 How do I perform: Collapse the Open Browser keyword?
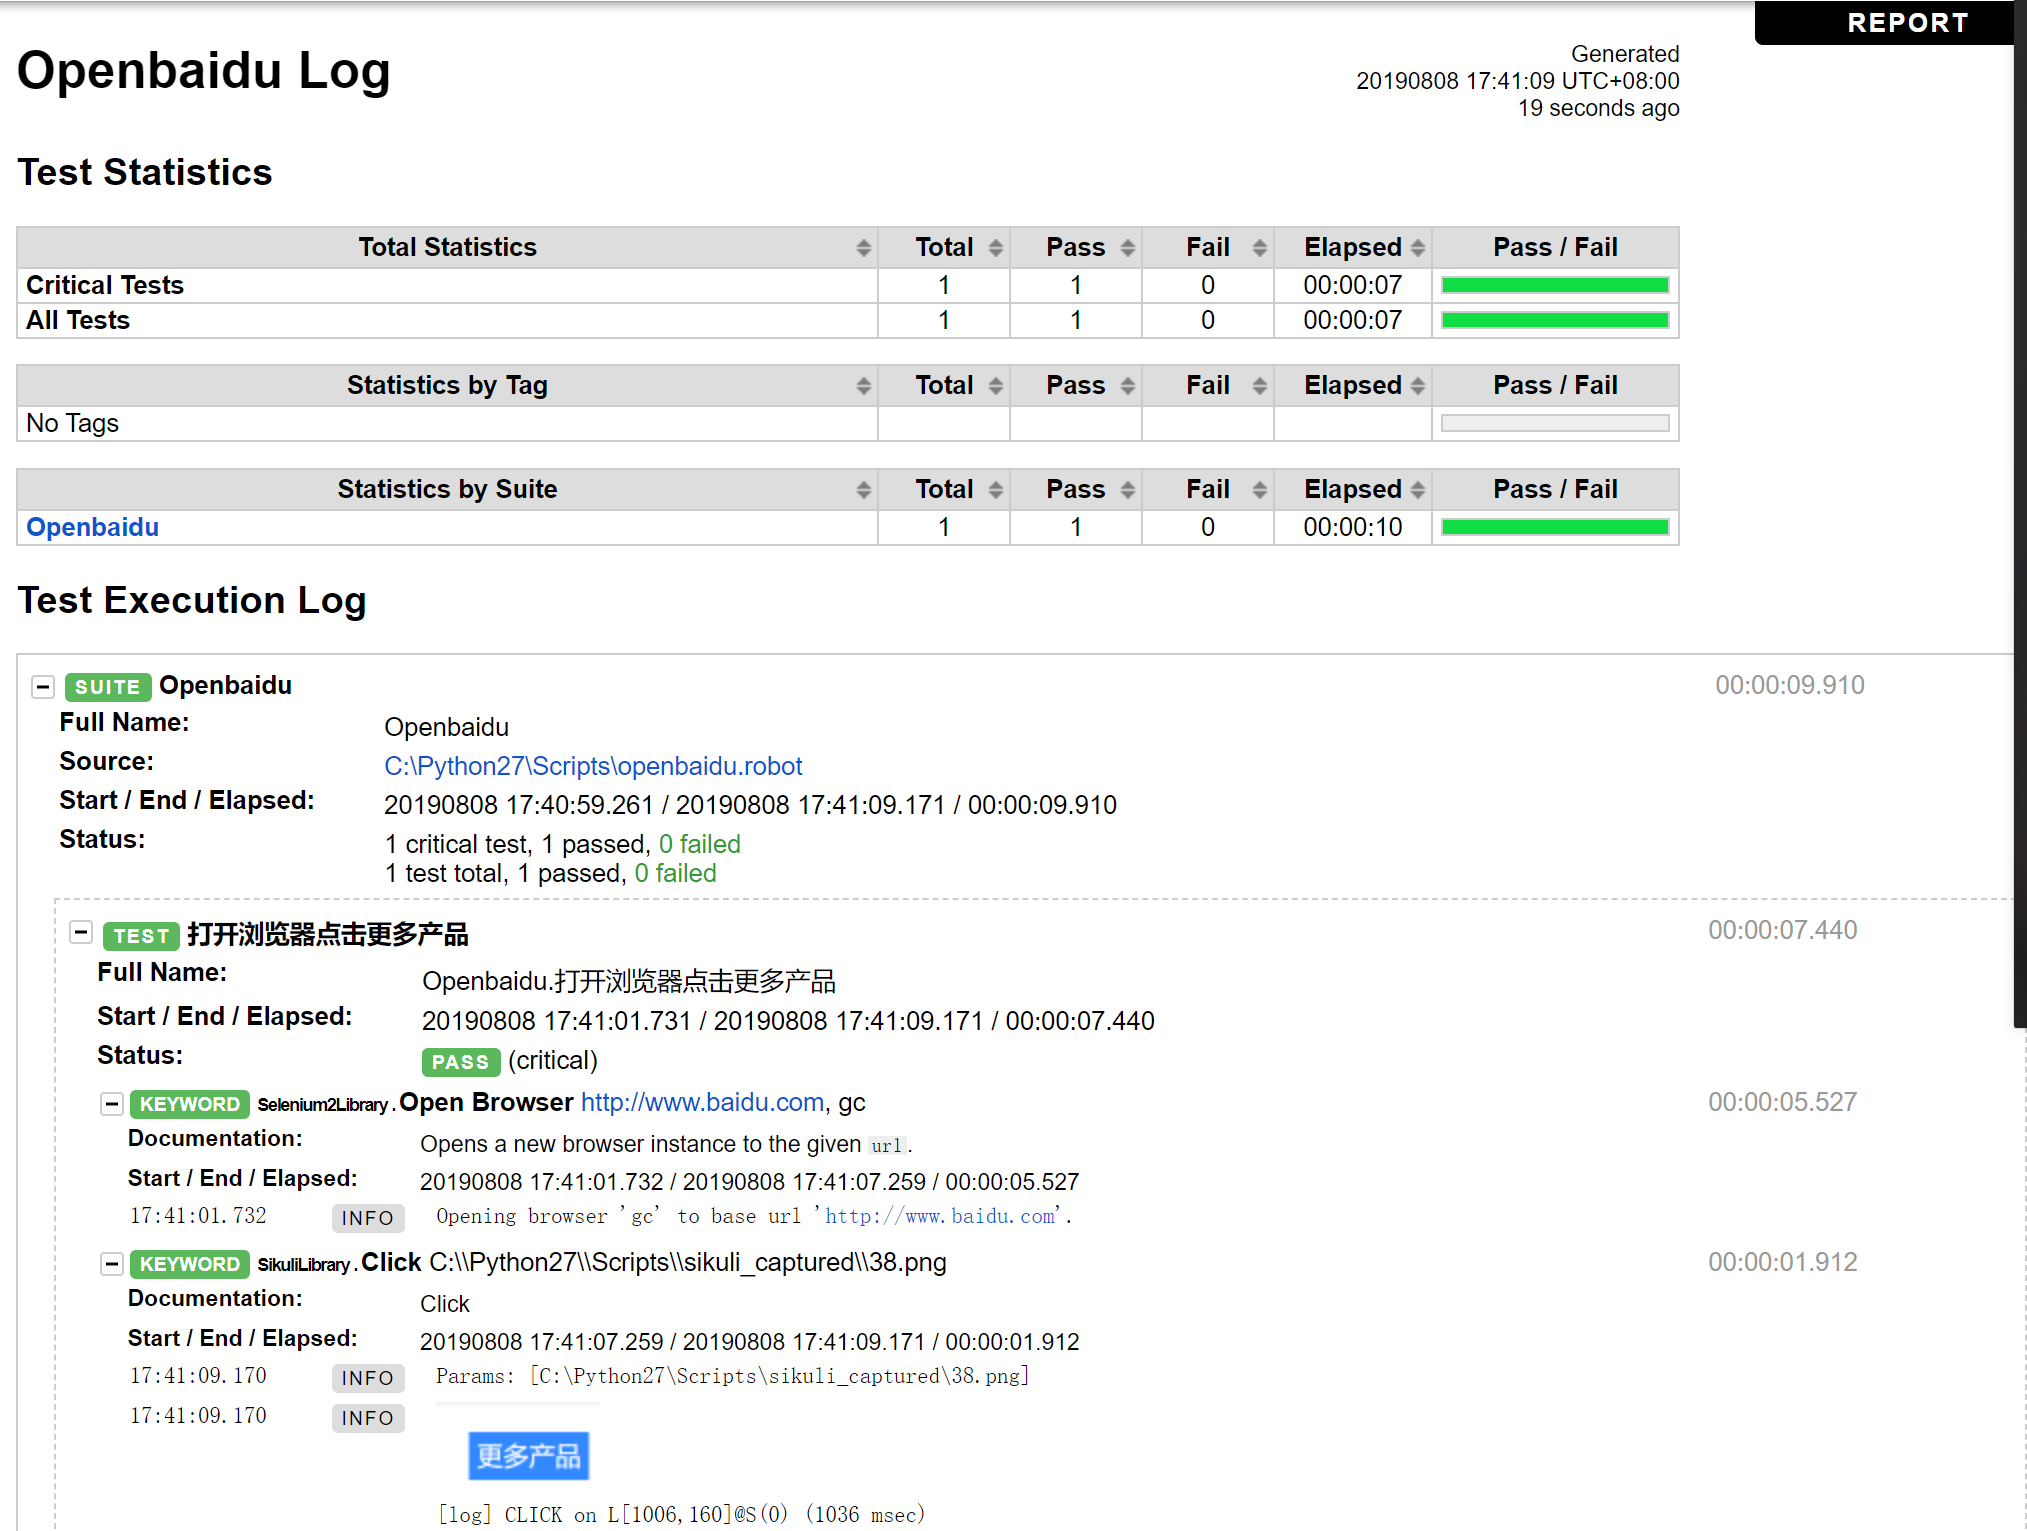coord(111,1103)
